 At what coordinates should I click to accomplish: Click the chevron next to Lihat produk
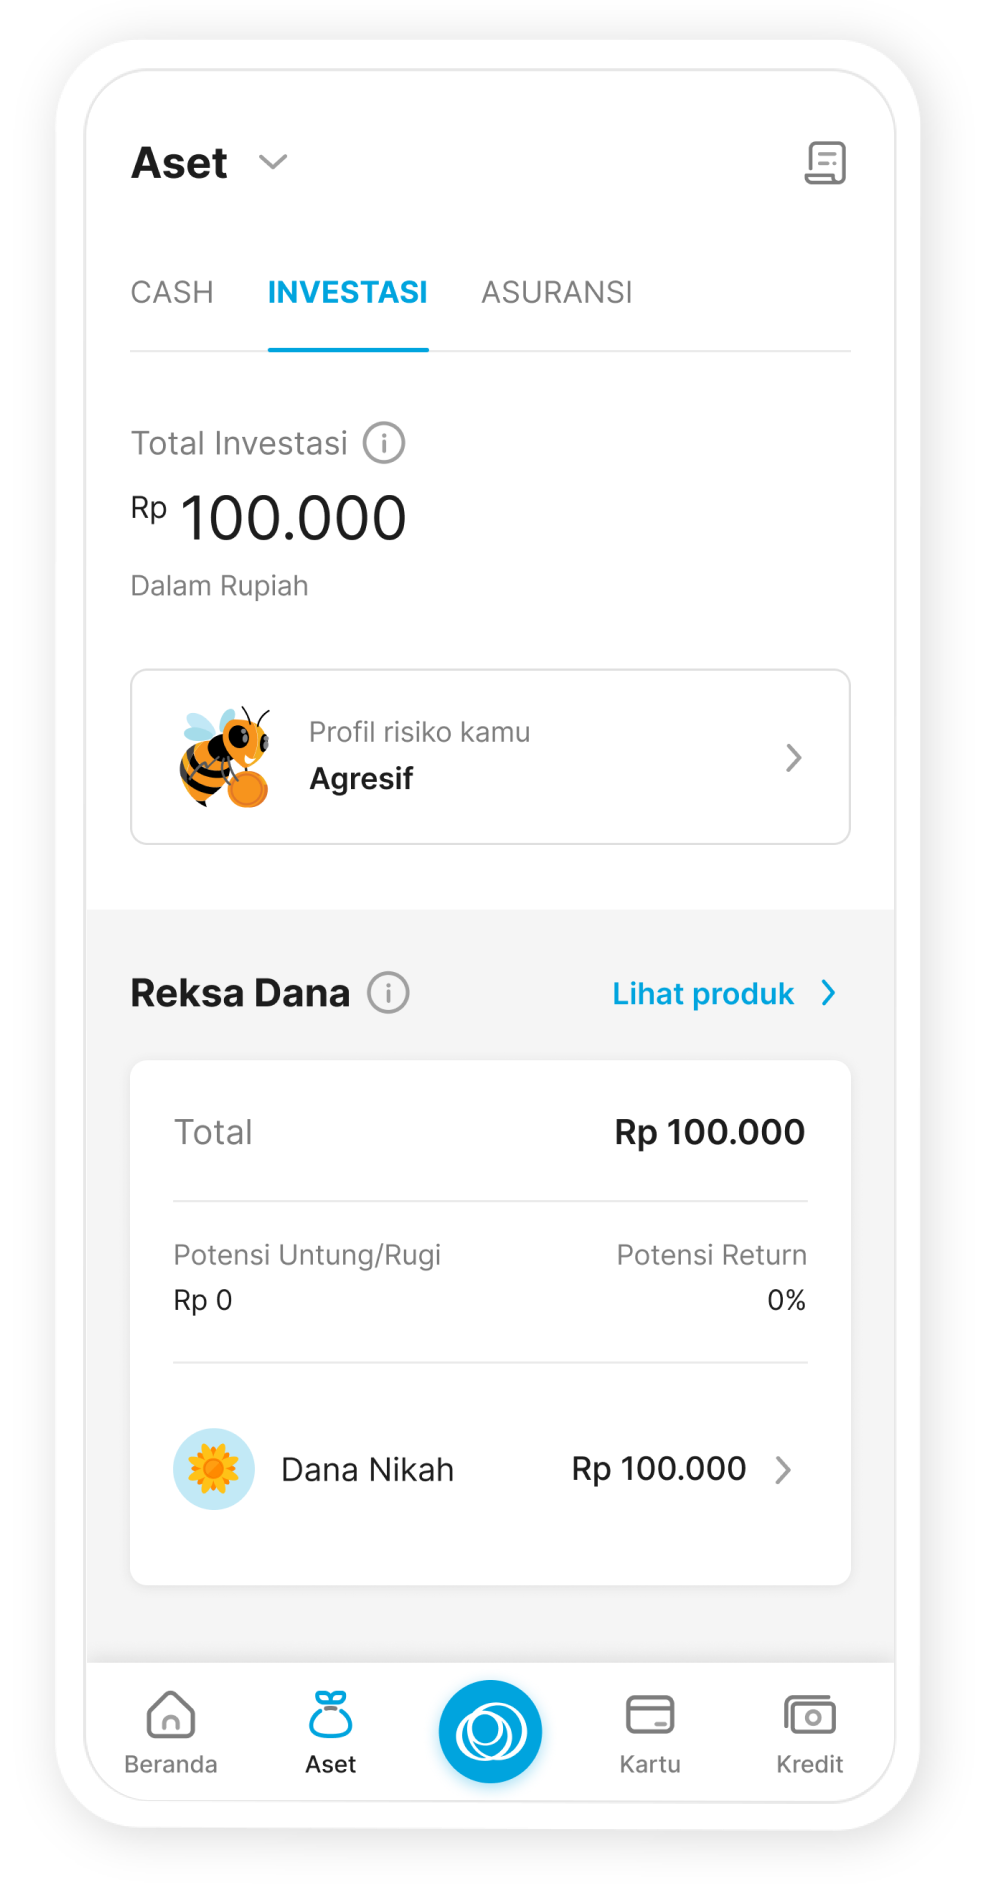tap(828, 993)
